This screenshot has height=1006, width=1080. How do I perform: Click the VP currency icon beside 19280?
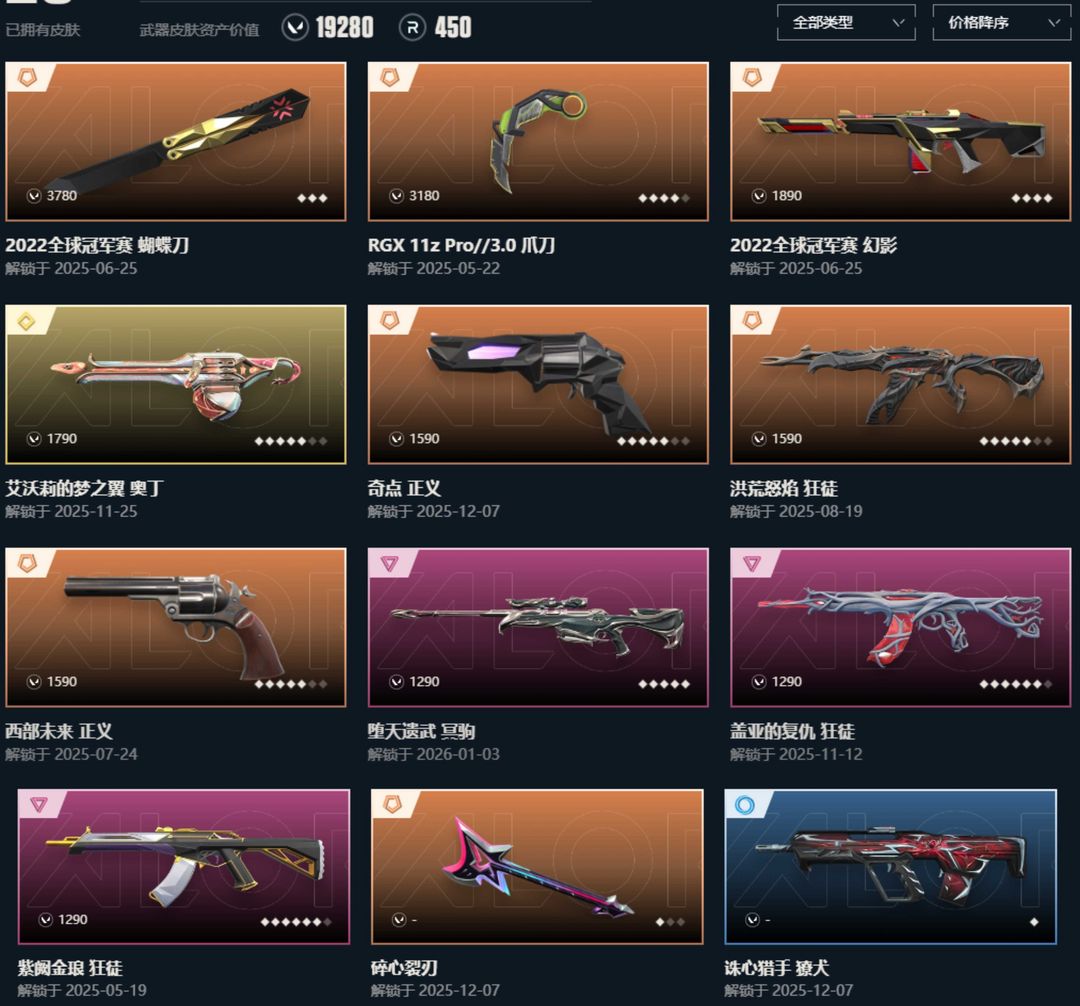295,28
